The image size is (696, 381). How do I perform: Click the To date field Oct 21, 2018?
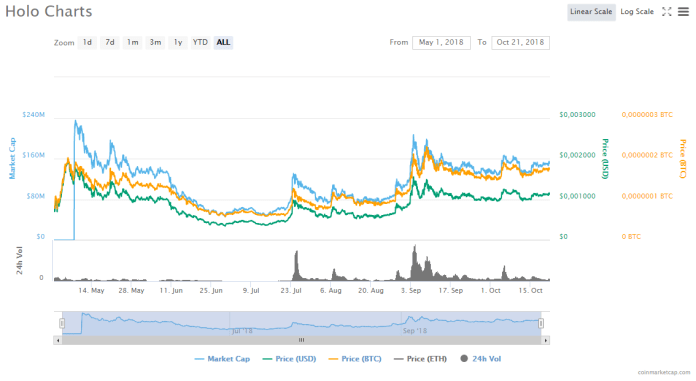tap(520, 43)
